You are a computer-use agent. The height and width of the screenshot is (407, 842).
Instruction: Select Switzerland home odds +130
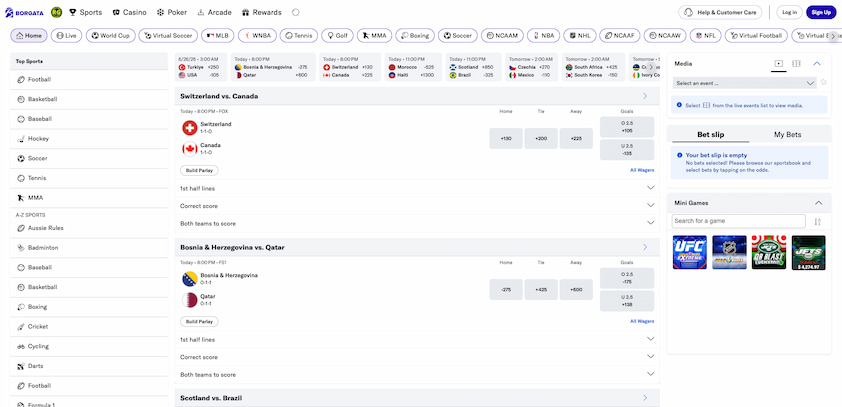506,139
